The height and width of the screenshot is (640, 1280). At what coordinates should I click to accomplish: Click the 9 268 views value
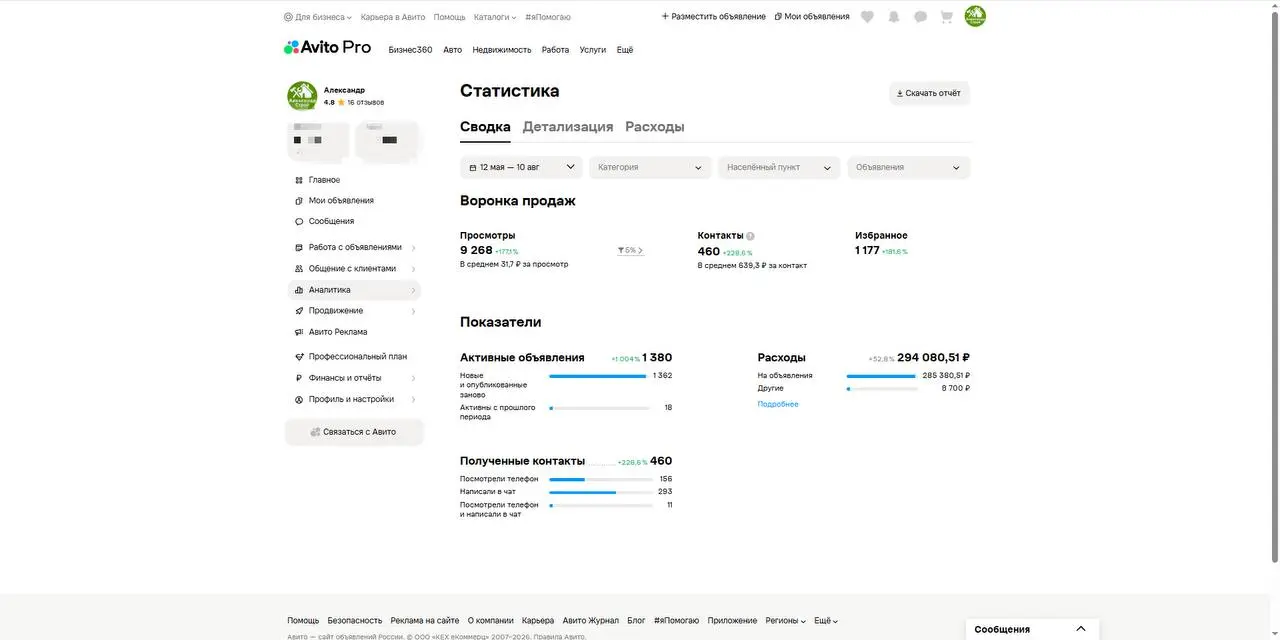476,251
